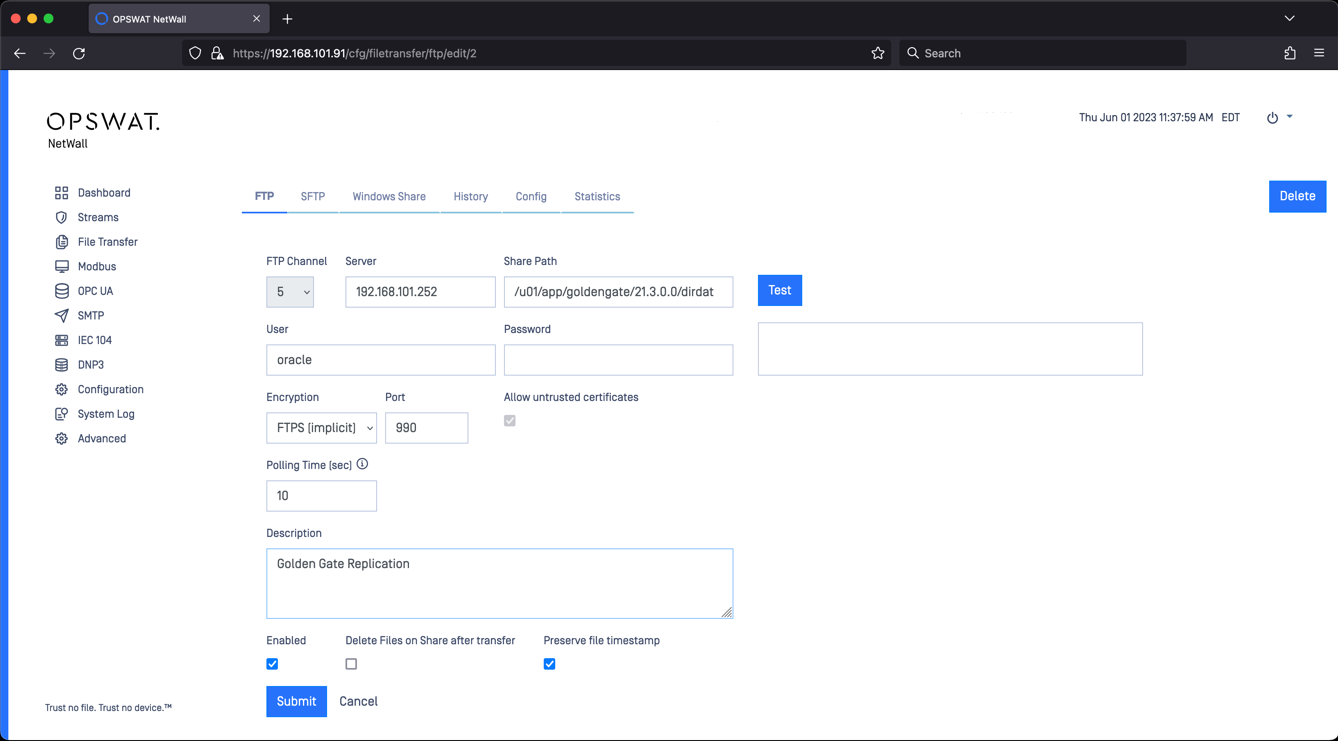Viewport: 1338px width, 741px height.
Task: Open a new browser tab
Action: tap(287, 19)
